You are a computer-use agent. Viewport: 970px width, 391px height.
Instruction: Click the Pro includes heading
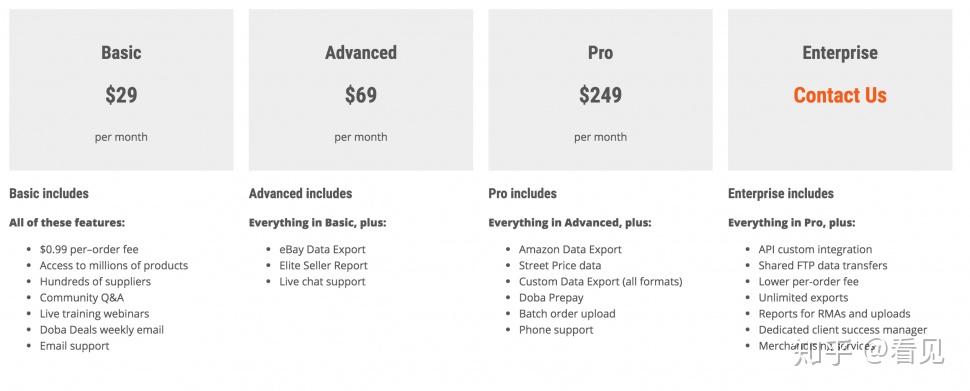[523, 194]
